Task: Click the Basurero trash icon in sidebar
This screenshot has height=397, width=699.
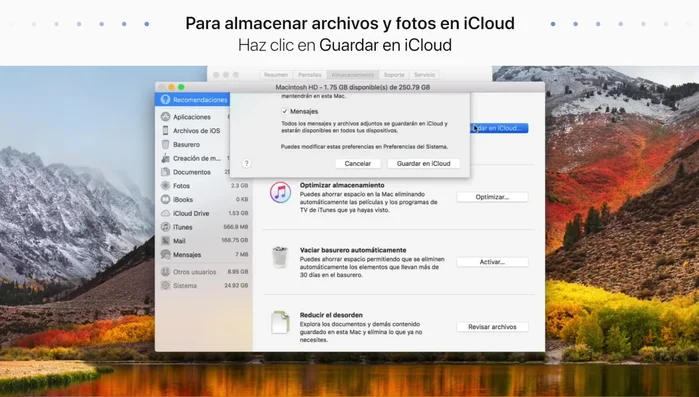Action: pyautogui.click(x=165, y=144)
